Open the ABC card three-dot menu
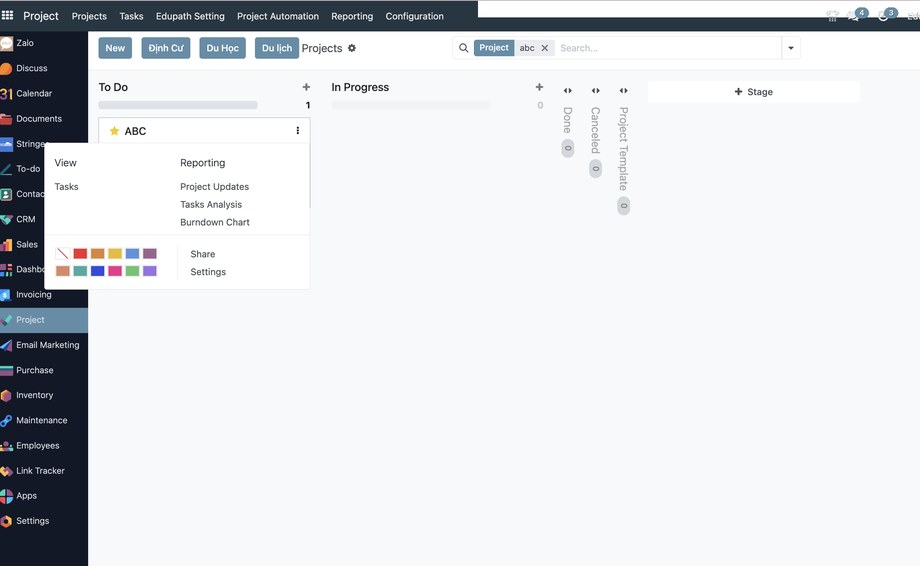 tap(297, 131)
